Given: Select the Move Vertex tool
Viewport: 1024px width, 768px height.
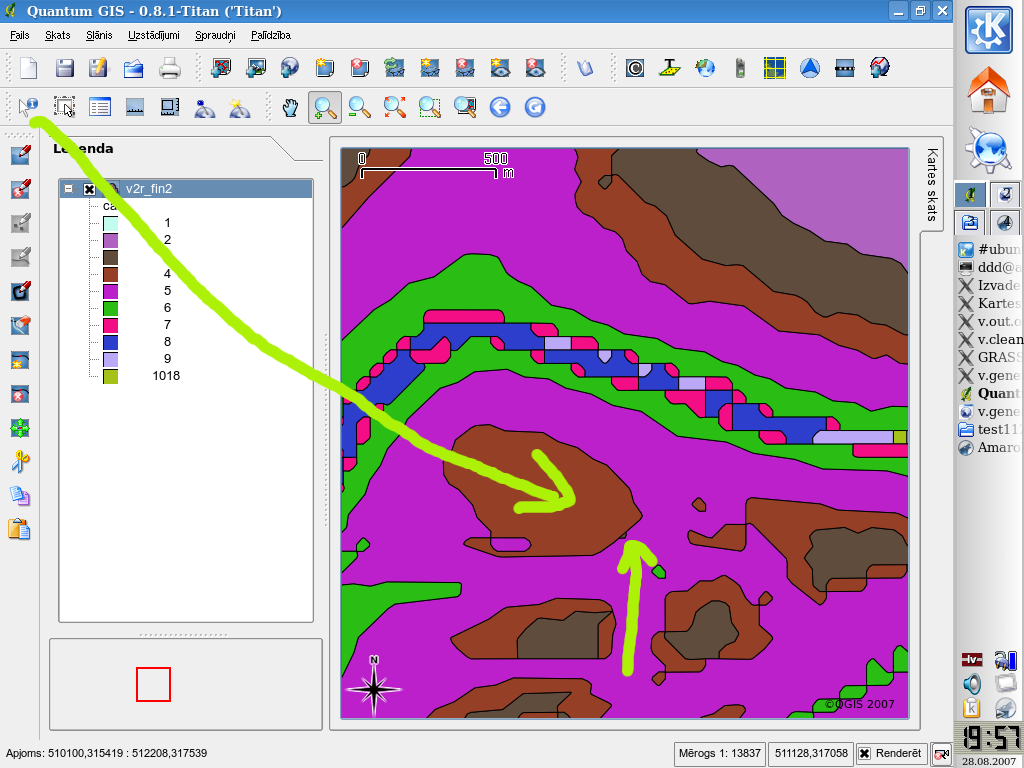Looking at the screenshot, I should click(20, 428).
